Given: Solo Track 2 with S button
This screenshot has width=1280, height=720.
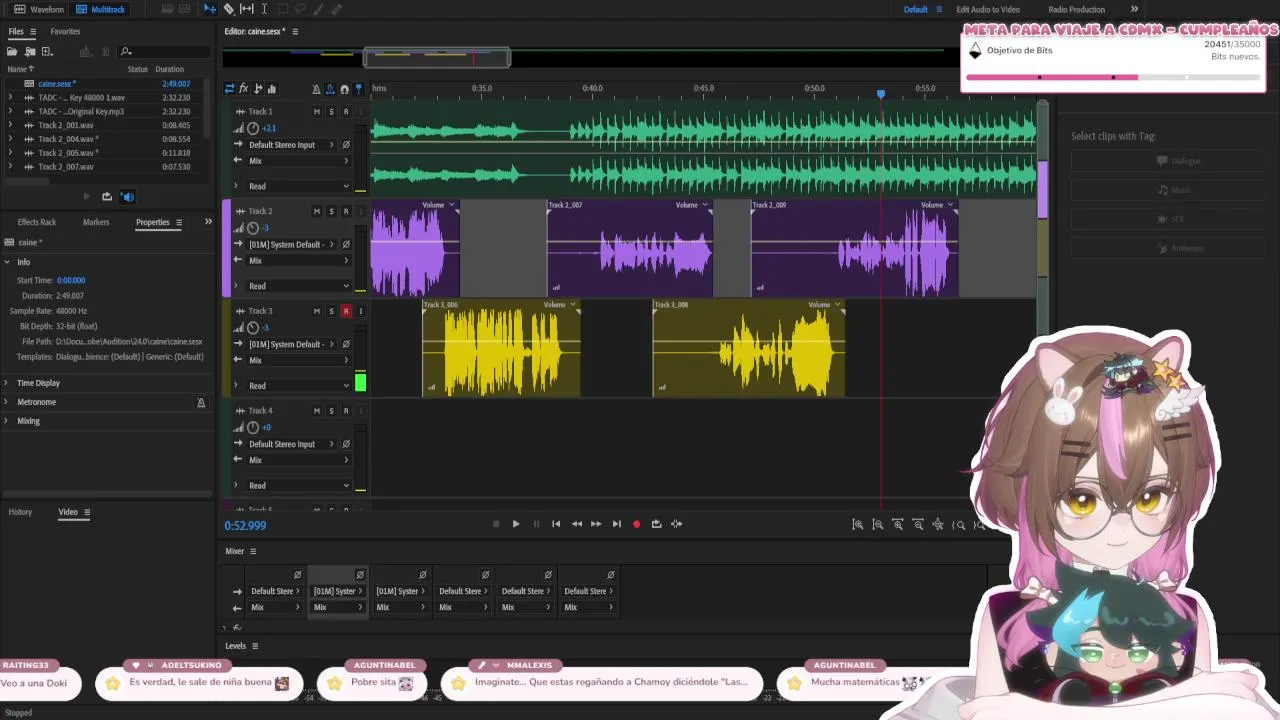Looking at the screenshot, I should pyautogui.click(x=331, y=212).
